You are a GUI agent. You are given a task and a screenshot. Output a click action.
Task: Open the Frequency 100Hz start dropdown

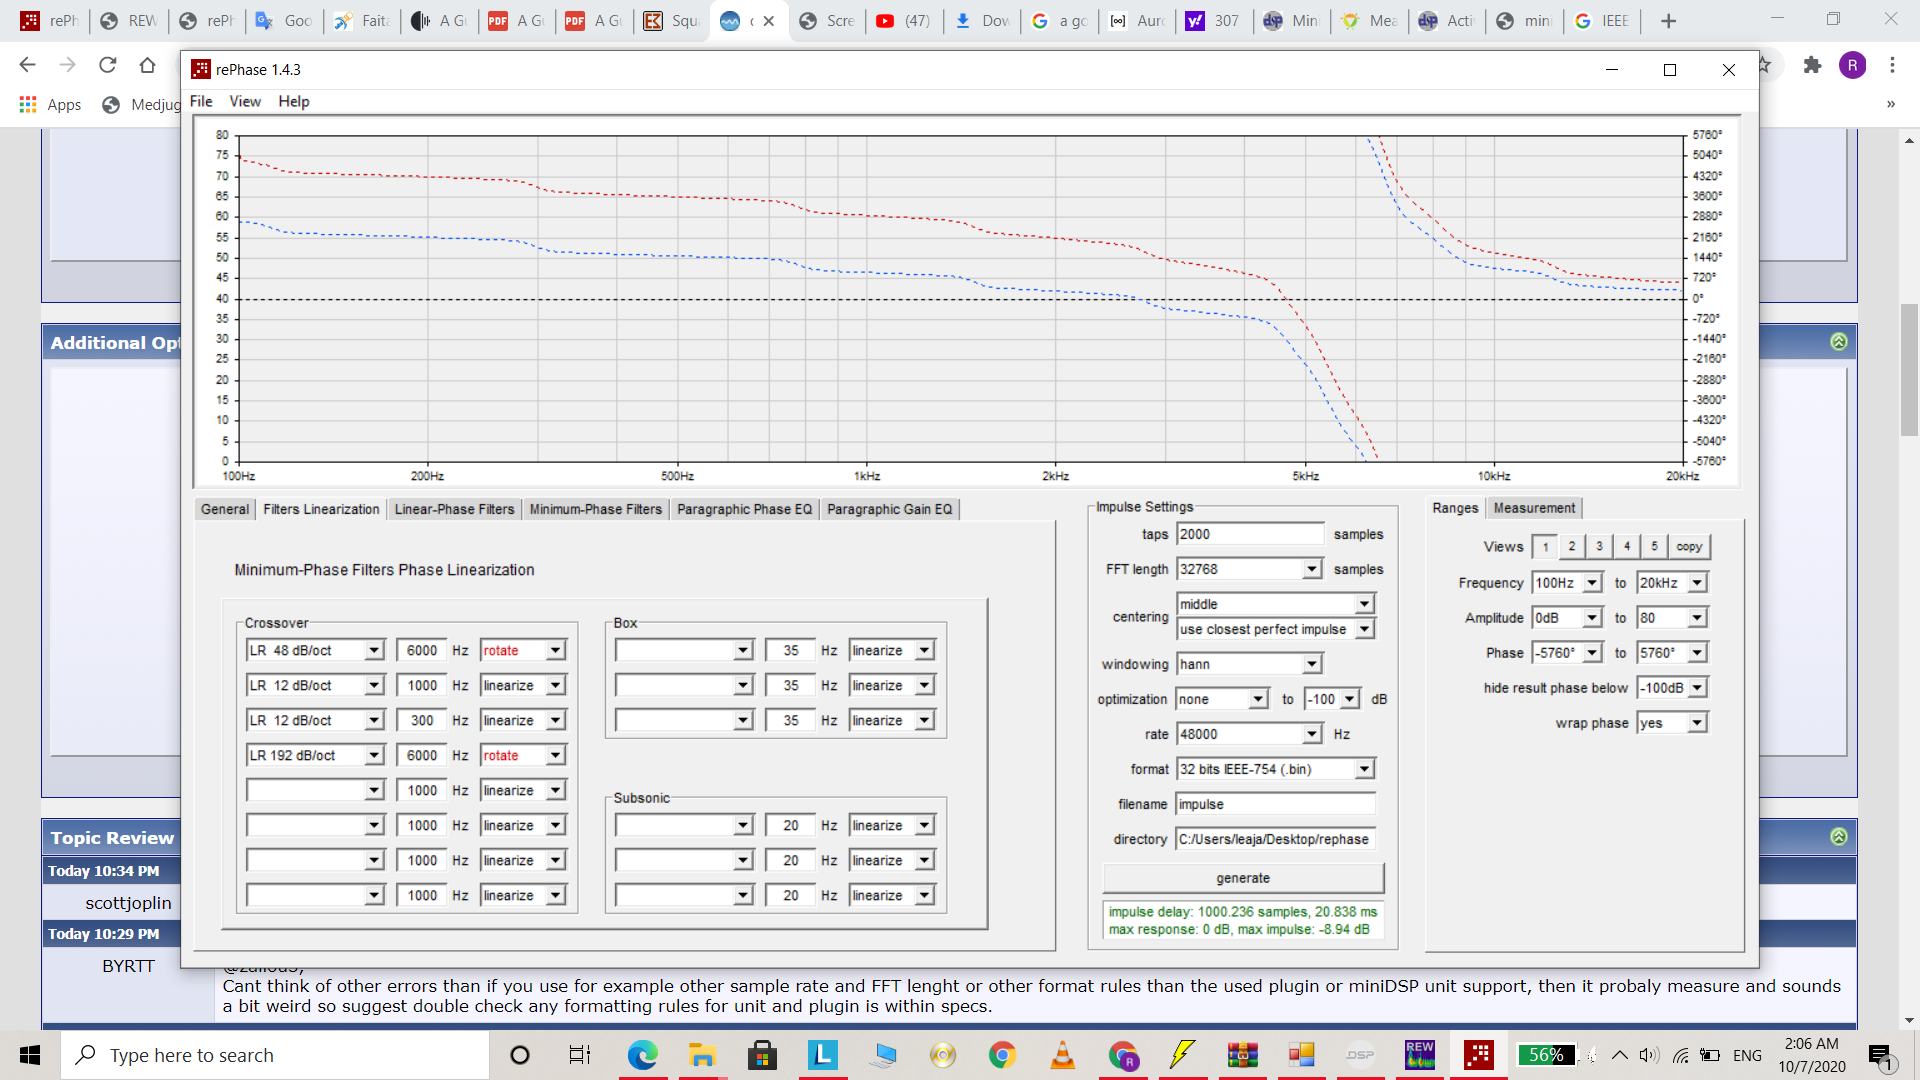(1592, 583)
